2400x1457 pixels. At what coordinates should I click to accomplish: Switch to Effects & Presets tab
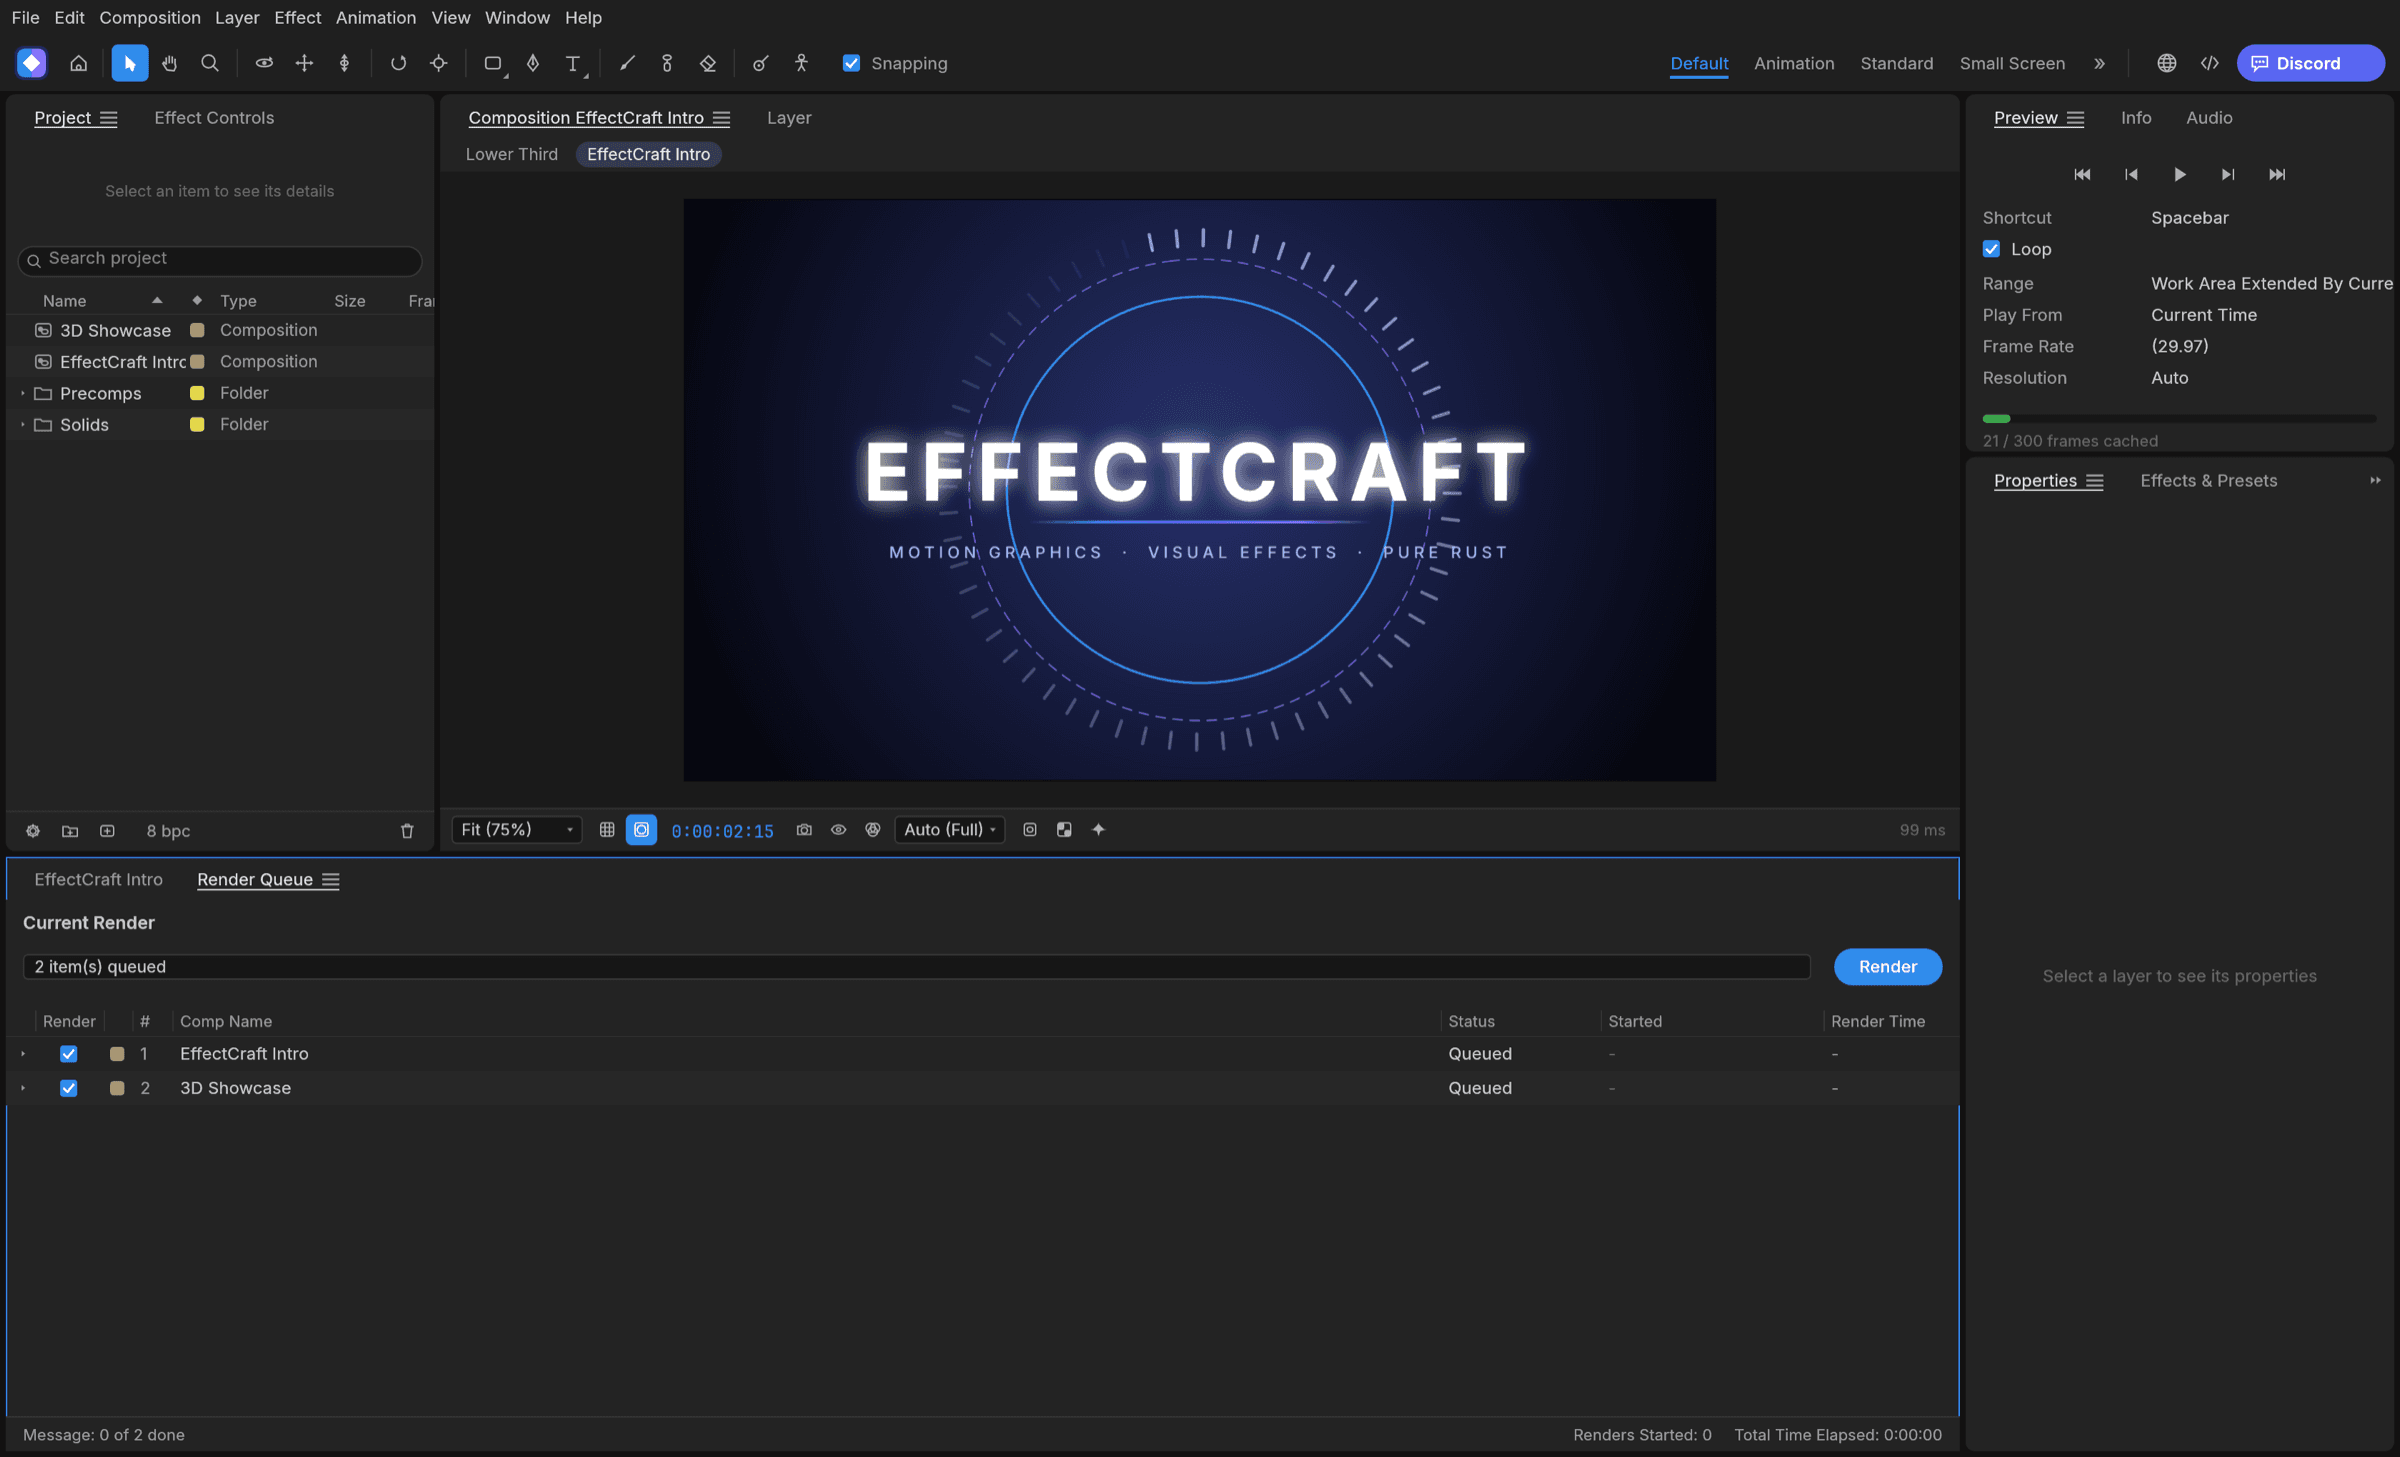[x=2208, y=481]
